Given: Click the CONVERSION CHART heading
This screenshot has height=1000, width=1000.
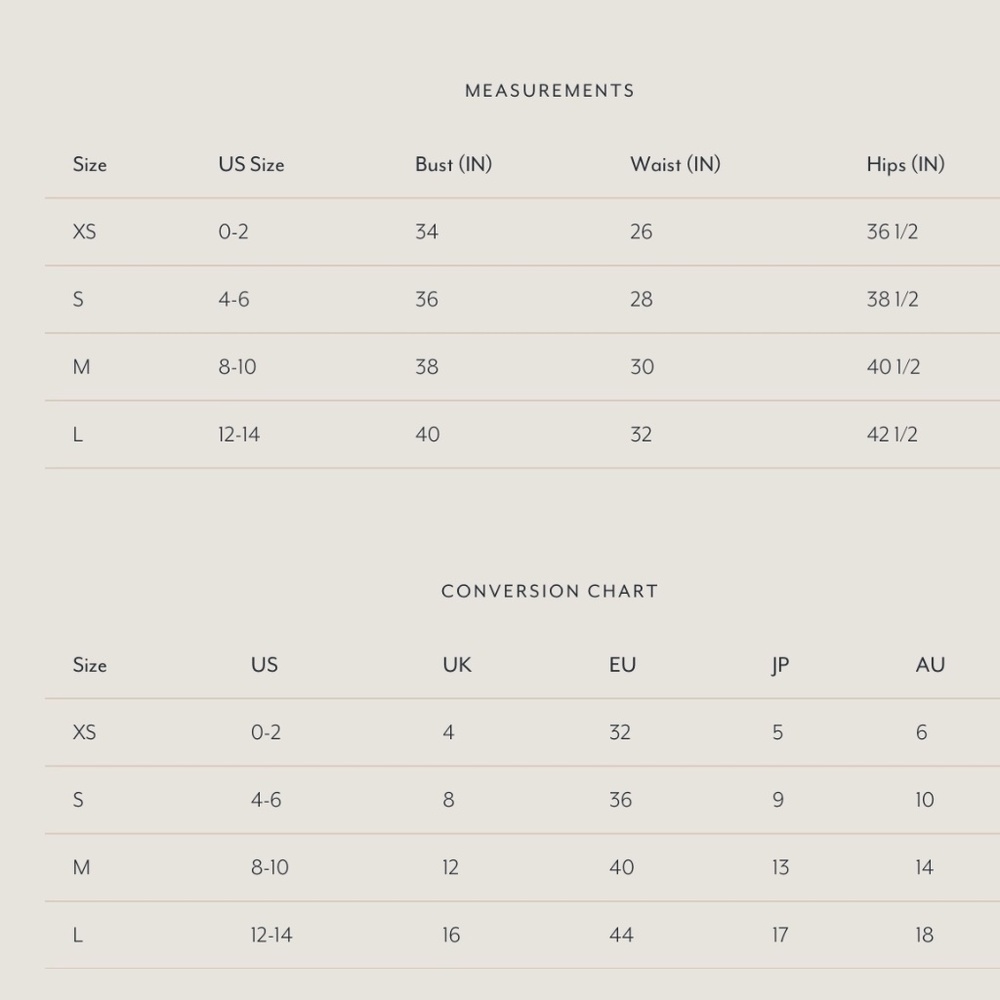Looking at the screenshot, I should click(x=549, y=591).
